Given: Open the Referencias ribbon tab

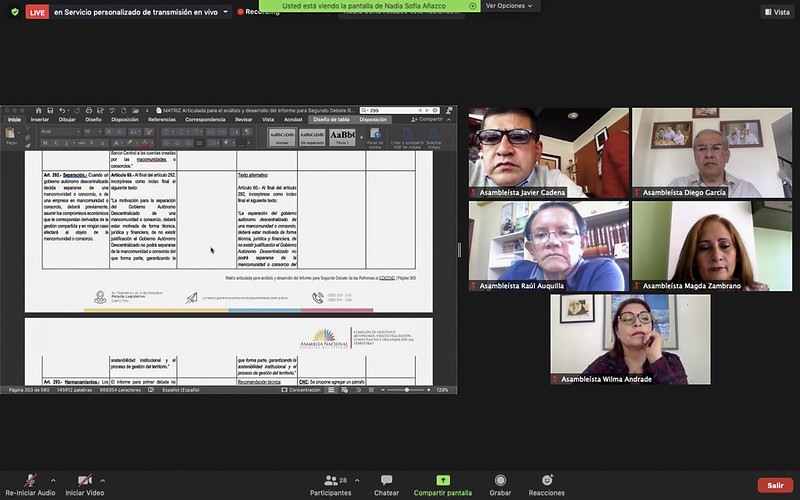Looking at the screenshot, I should [162, 119].
